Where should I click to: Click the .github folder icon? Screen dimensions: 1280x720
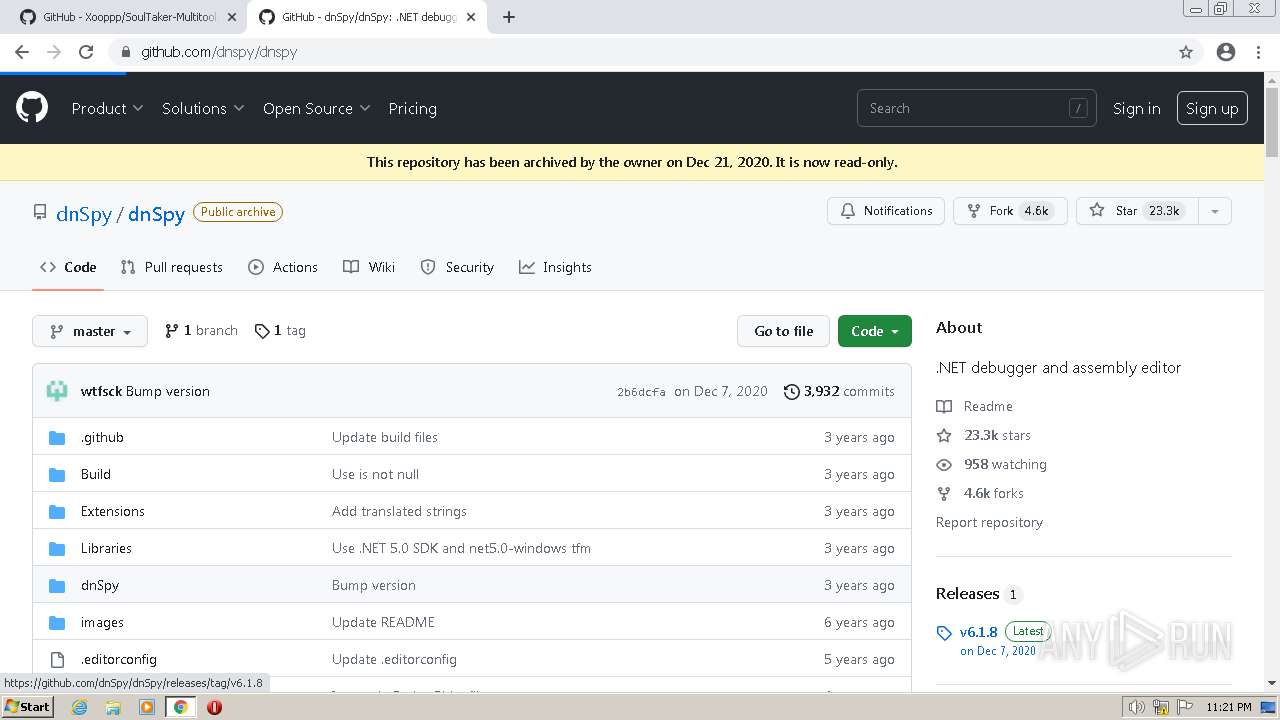tap(57, 437)
